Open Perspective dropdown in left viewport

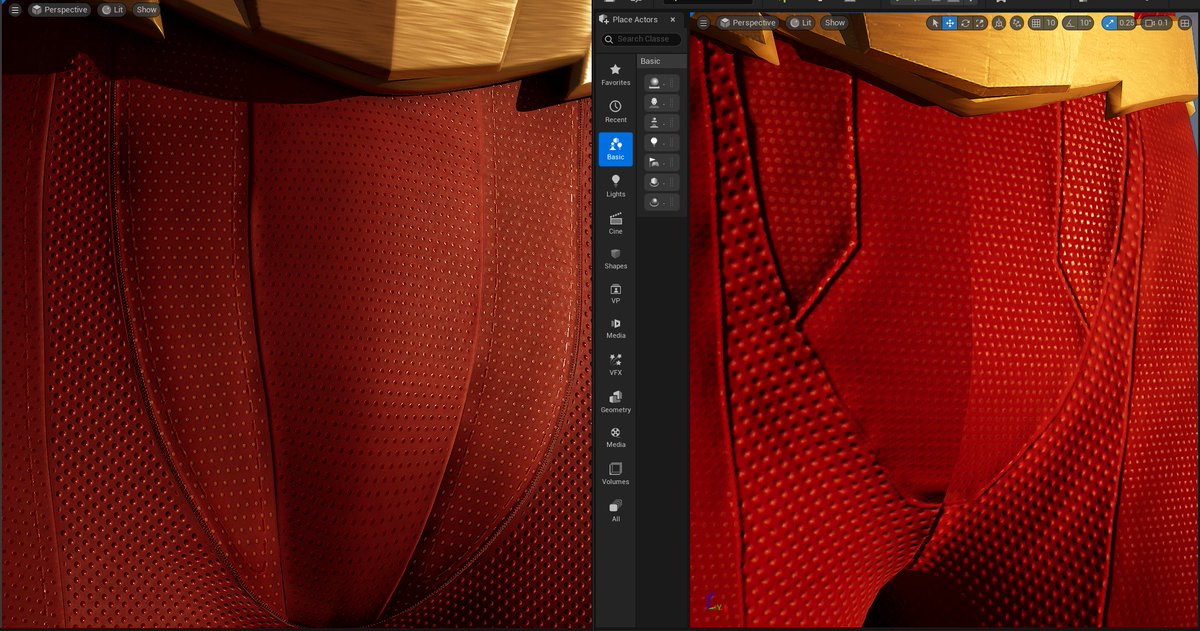[x=59, y=9]
